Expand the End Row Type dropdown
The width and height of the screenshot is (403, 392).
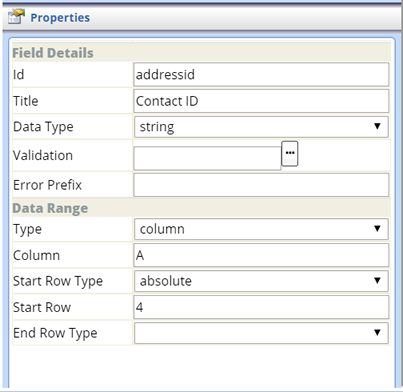click(x=261, y=333)
